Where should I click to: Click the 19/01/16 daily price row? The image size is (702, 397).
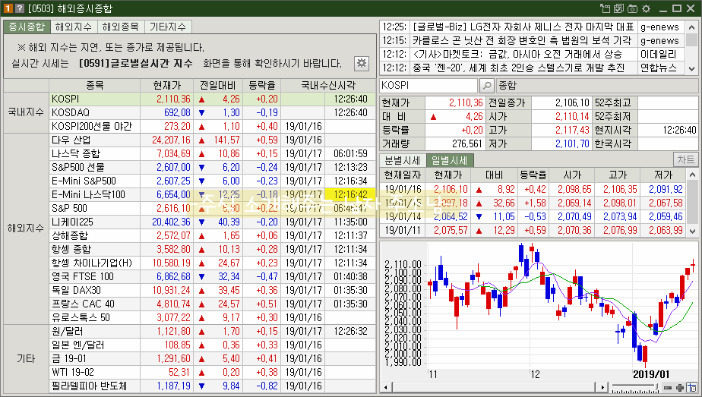[x=533, y=189]
